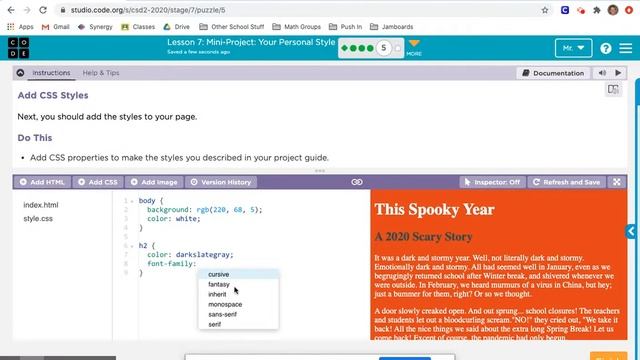Click the Add Image button

coord(154,182)
